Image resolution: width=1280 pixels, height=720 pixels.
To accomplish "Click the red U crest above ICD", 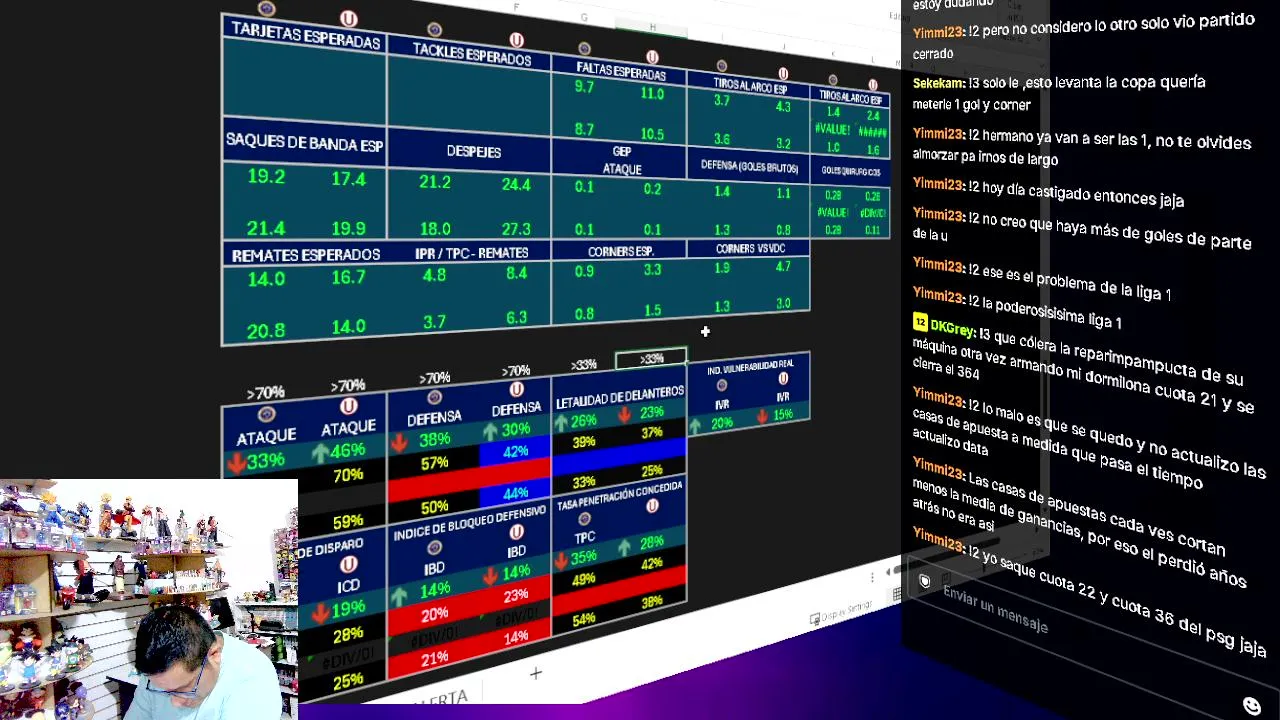I will [x=348, y=564].
